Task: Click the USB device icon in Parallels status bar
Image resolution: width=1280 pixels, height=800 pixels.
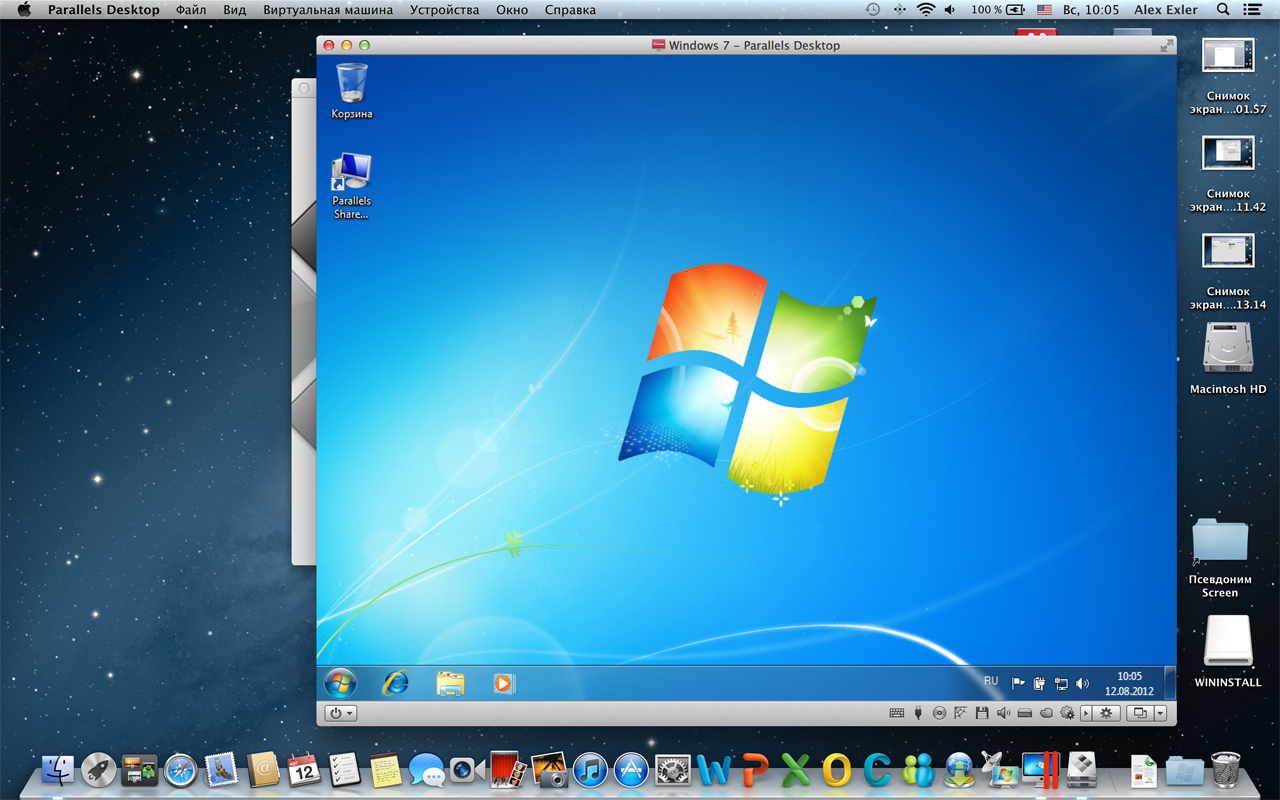Action: click(x=918, y=713)
